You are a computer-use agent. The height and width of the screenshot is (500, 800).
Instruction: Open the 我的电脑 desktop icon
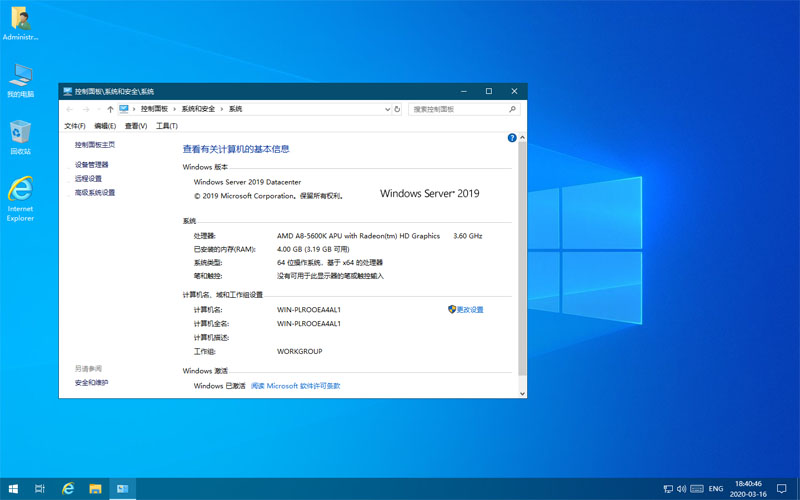20,81
